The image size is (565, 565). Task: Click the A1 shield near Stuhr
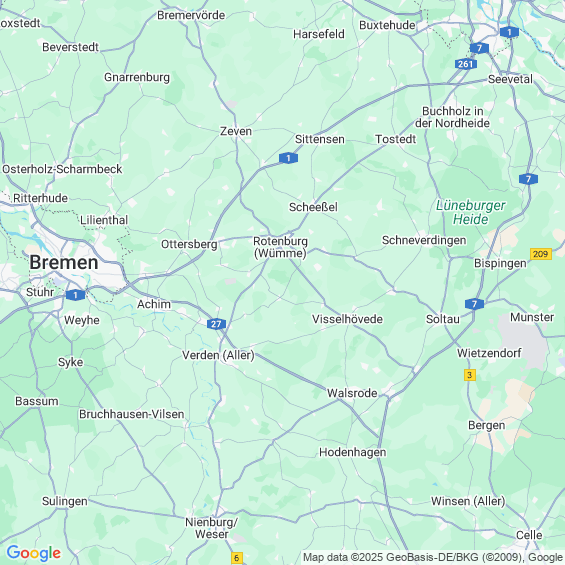(x=76, y=295)
